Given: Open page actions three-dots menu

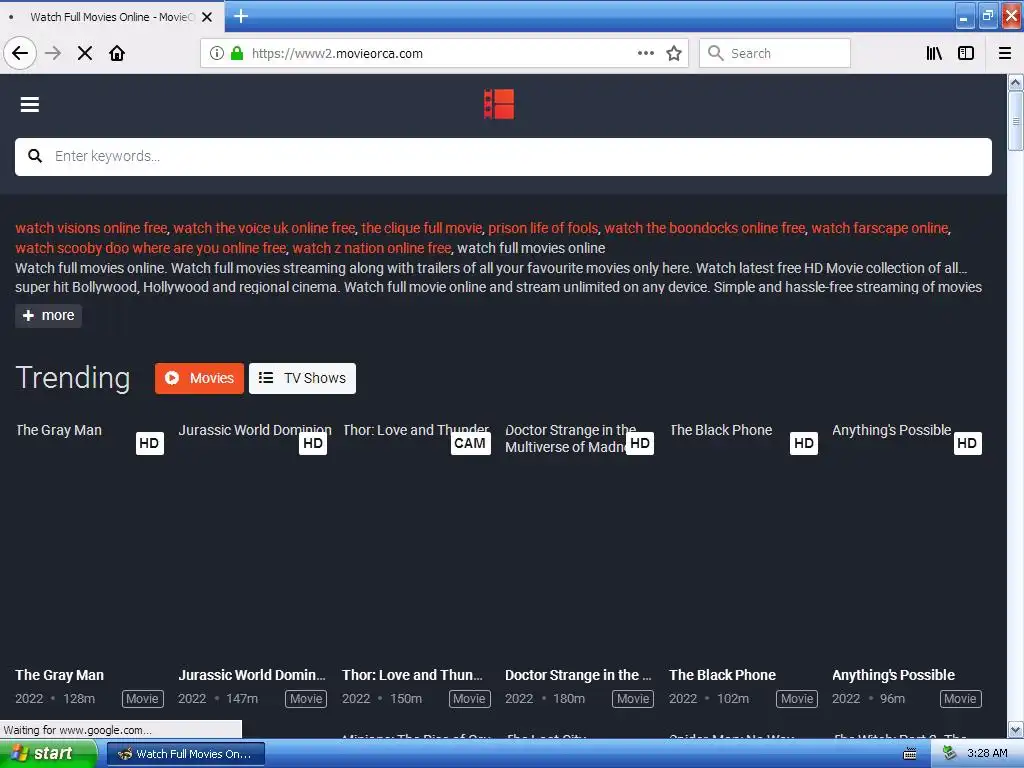Looking at the screenshot, I should click(646, 53).
